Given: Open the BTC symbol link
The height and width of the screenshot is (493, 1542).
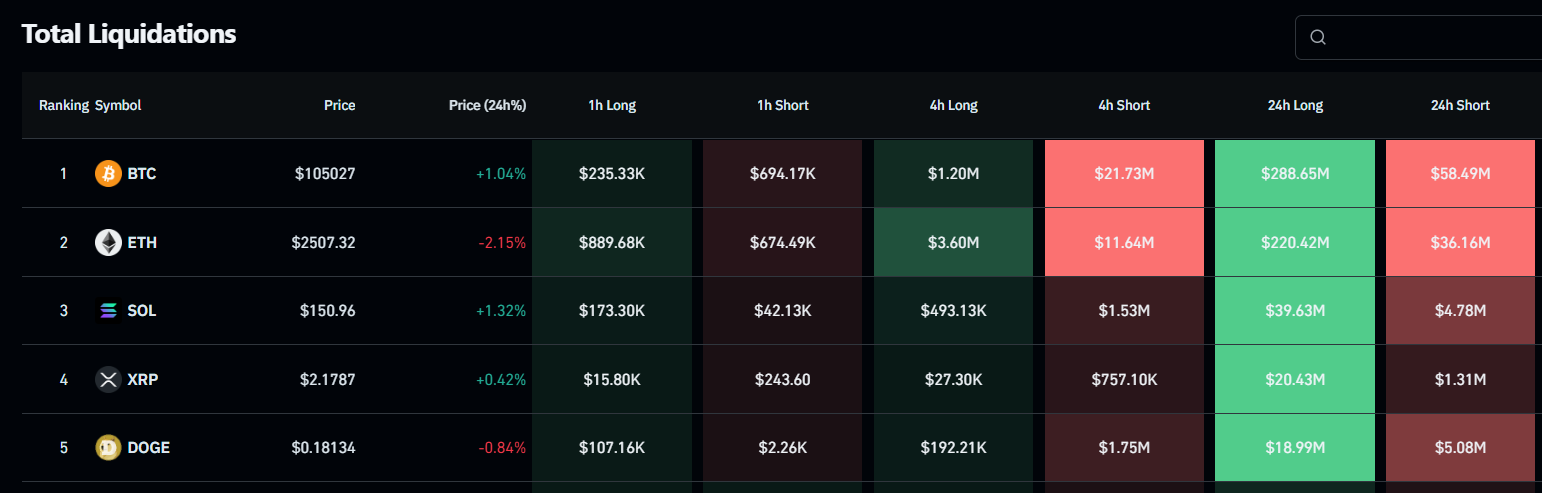Looking at the screenshot, I should point(142,174).
